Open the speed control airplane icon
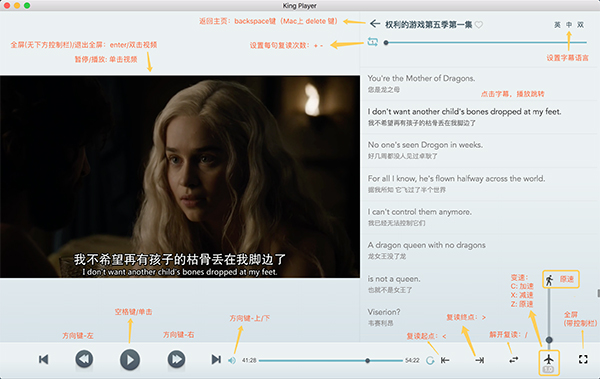Screen dimensions: 600x379 (x=549, y=359)
